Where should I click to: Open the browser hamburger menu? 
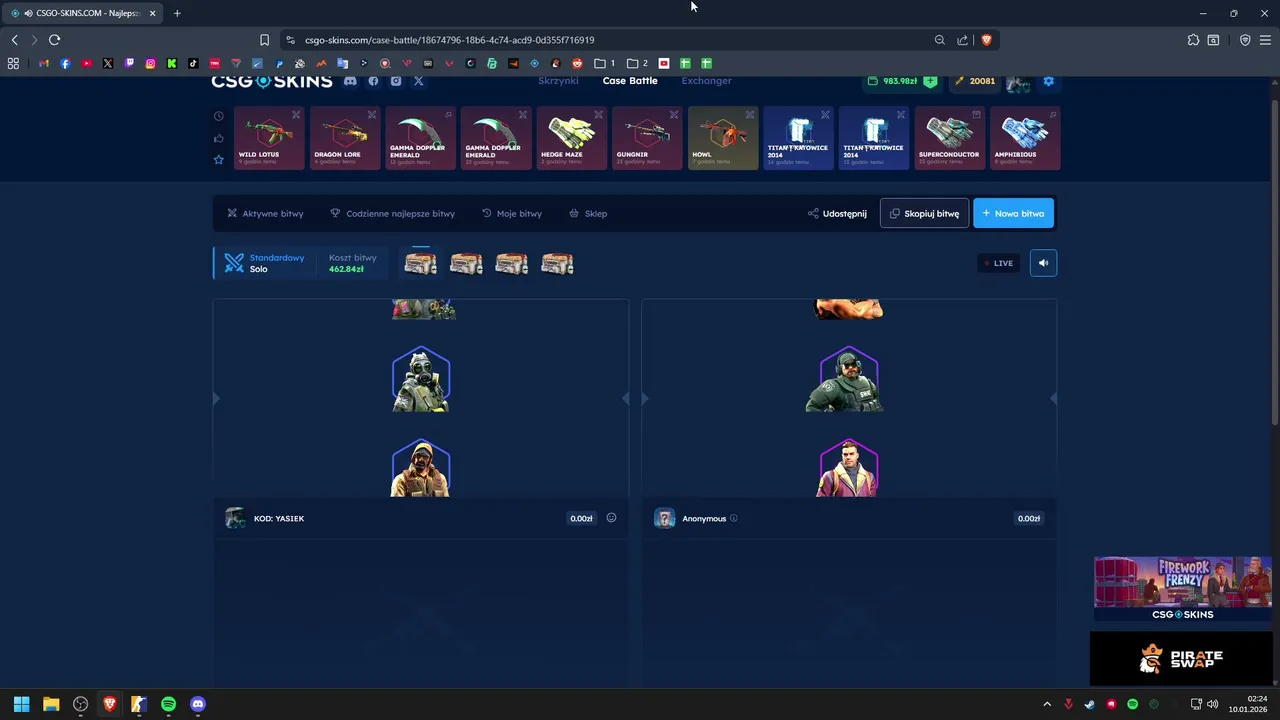click(1265, 40)
